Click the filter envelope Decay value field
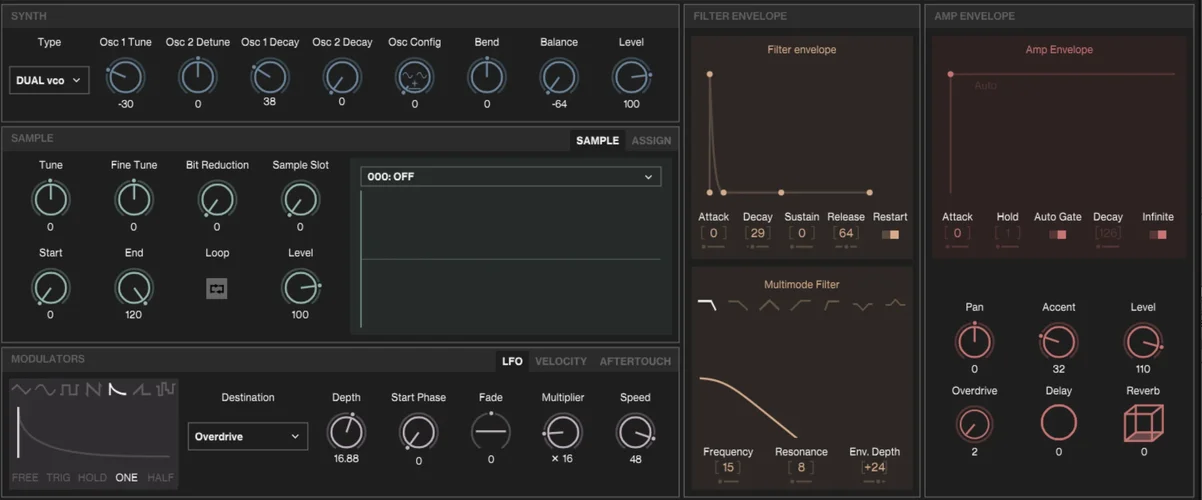 point(757,233)
